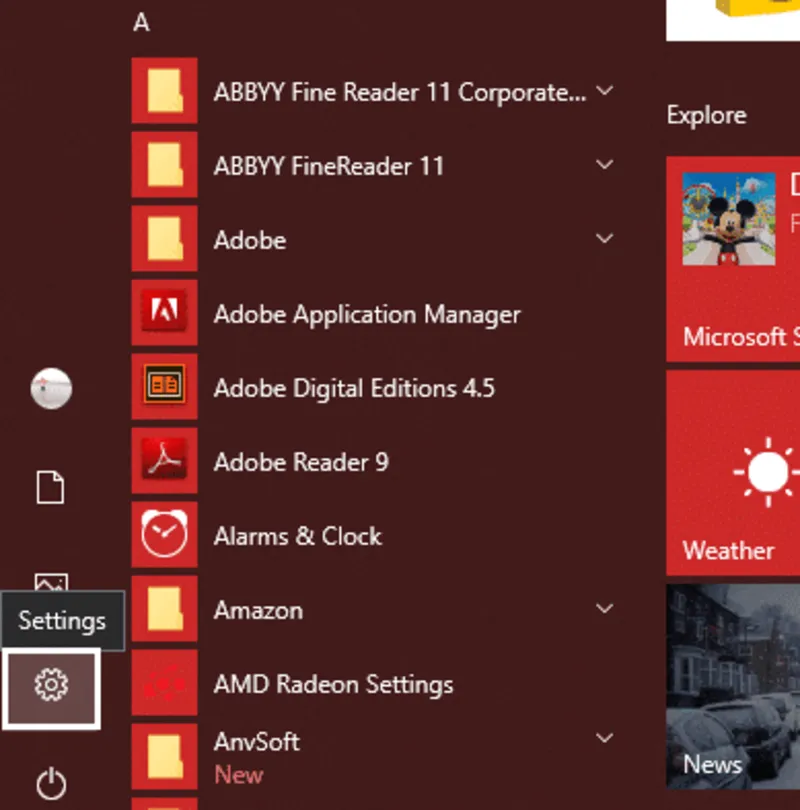Open the Documents icon in sidebar
800x810 pixels.
tap(50, 488)
